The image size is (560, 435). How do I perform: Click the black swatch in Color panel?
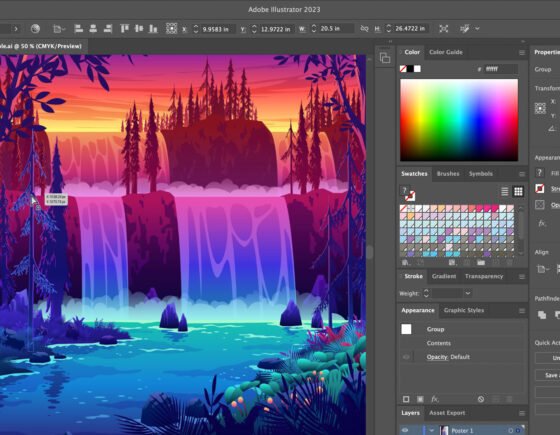click(x=410, y=69)
